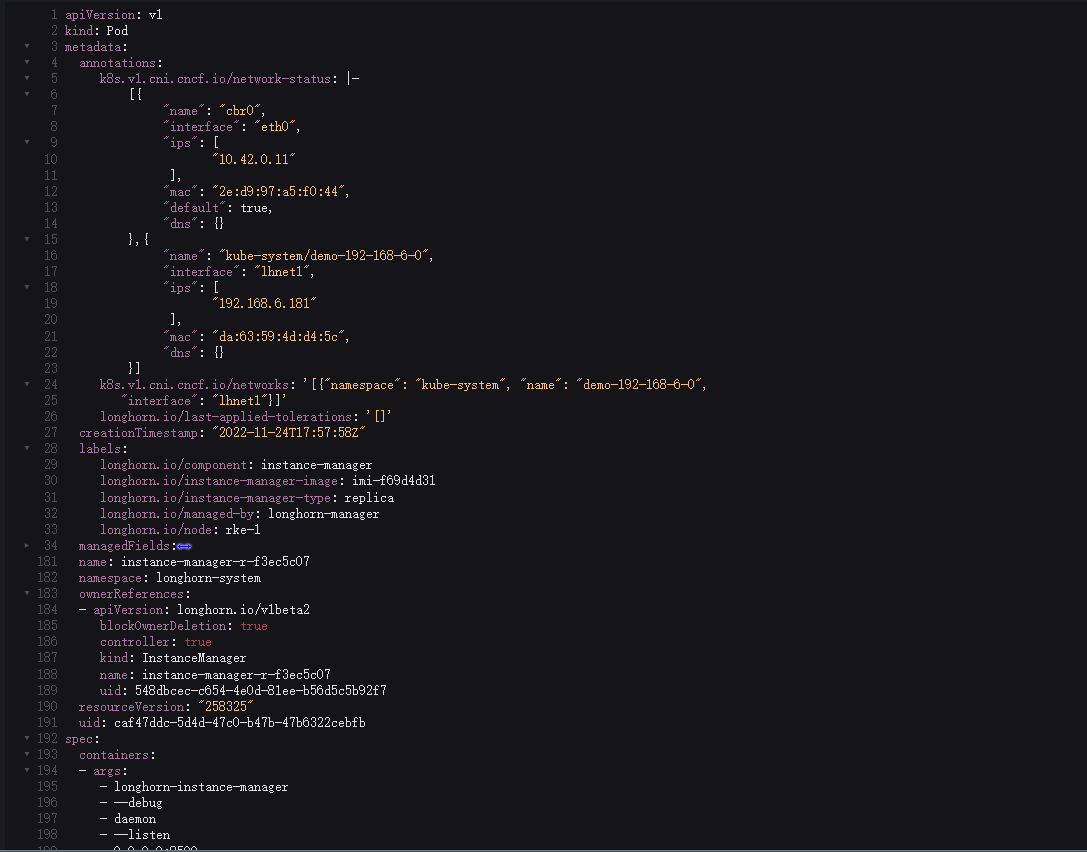Collapse the annotations section
The width and height of the screenshot is (1087, 852).
pyautogui.click(x=28, y=62)
